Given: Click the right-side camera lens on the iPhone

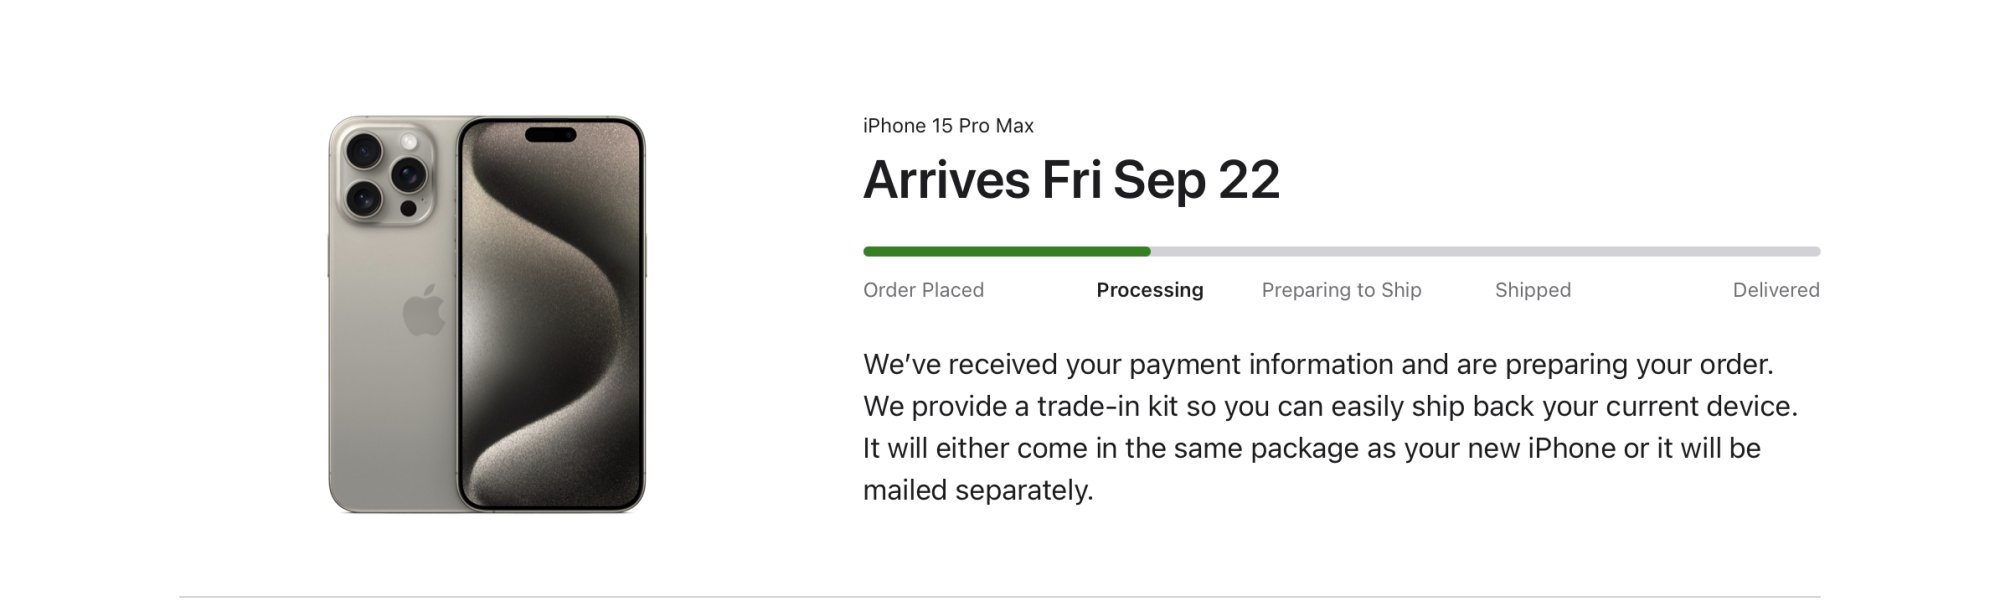Looking at the screenshot, I should pyautogui.click(x=408, y=175).
